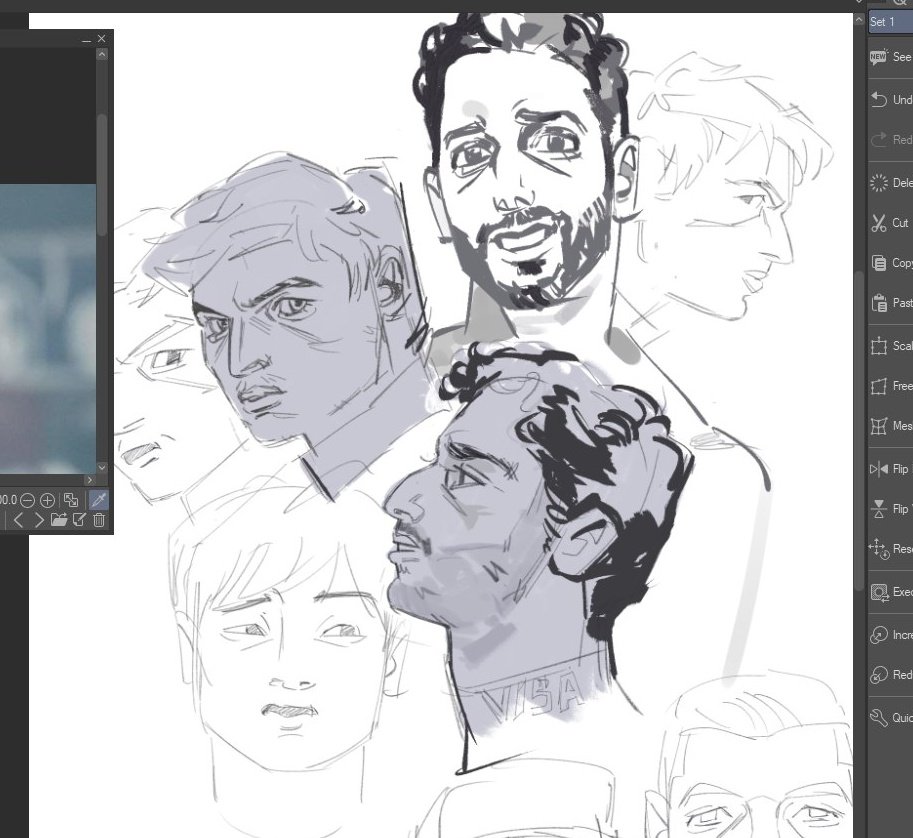913x838 pixels.
Task: Click the Incre... item in Quick Access
Action: 890,635
